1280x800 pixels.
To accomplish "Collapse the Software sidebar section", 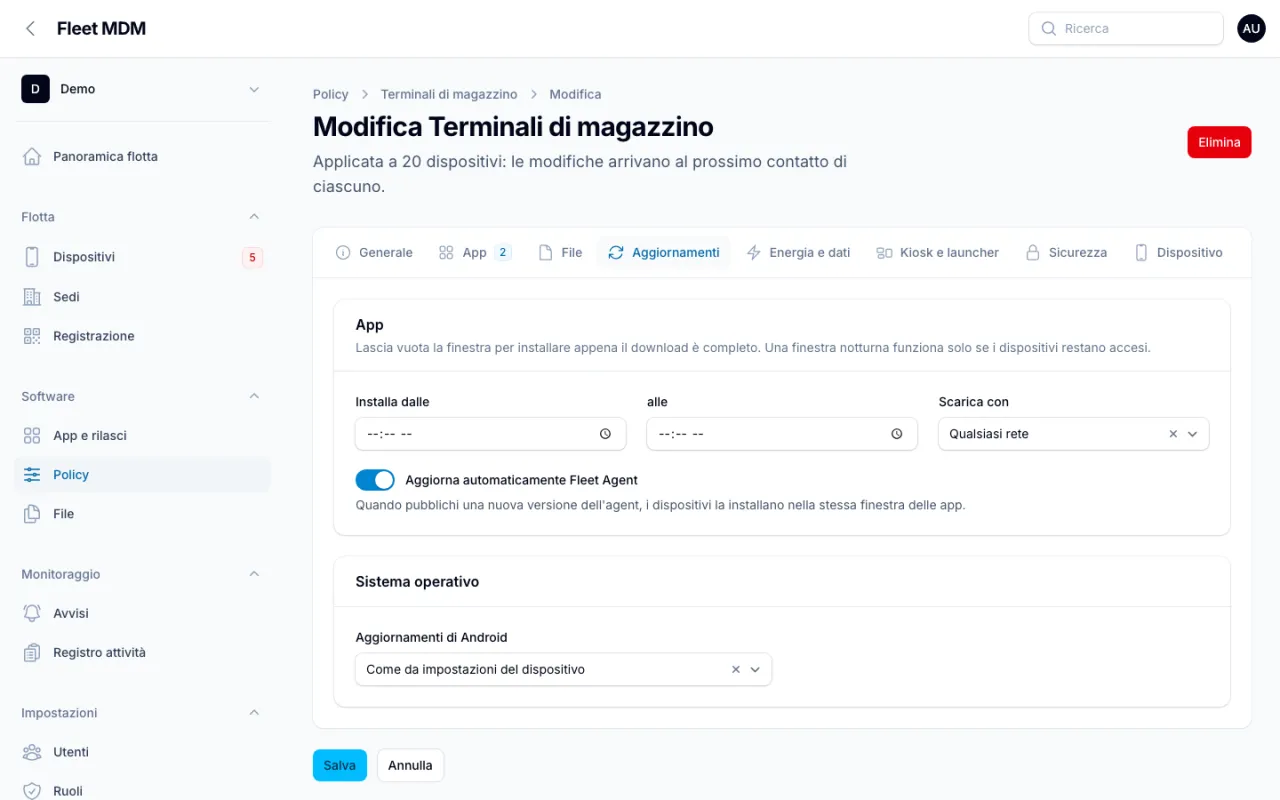I will pos(254,396).
